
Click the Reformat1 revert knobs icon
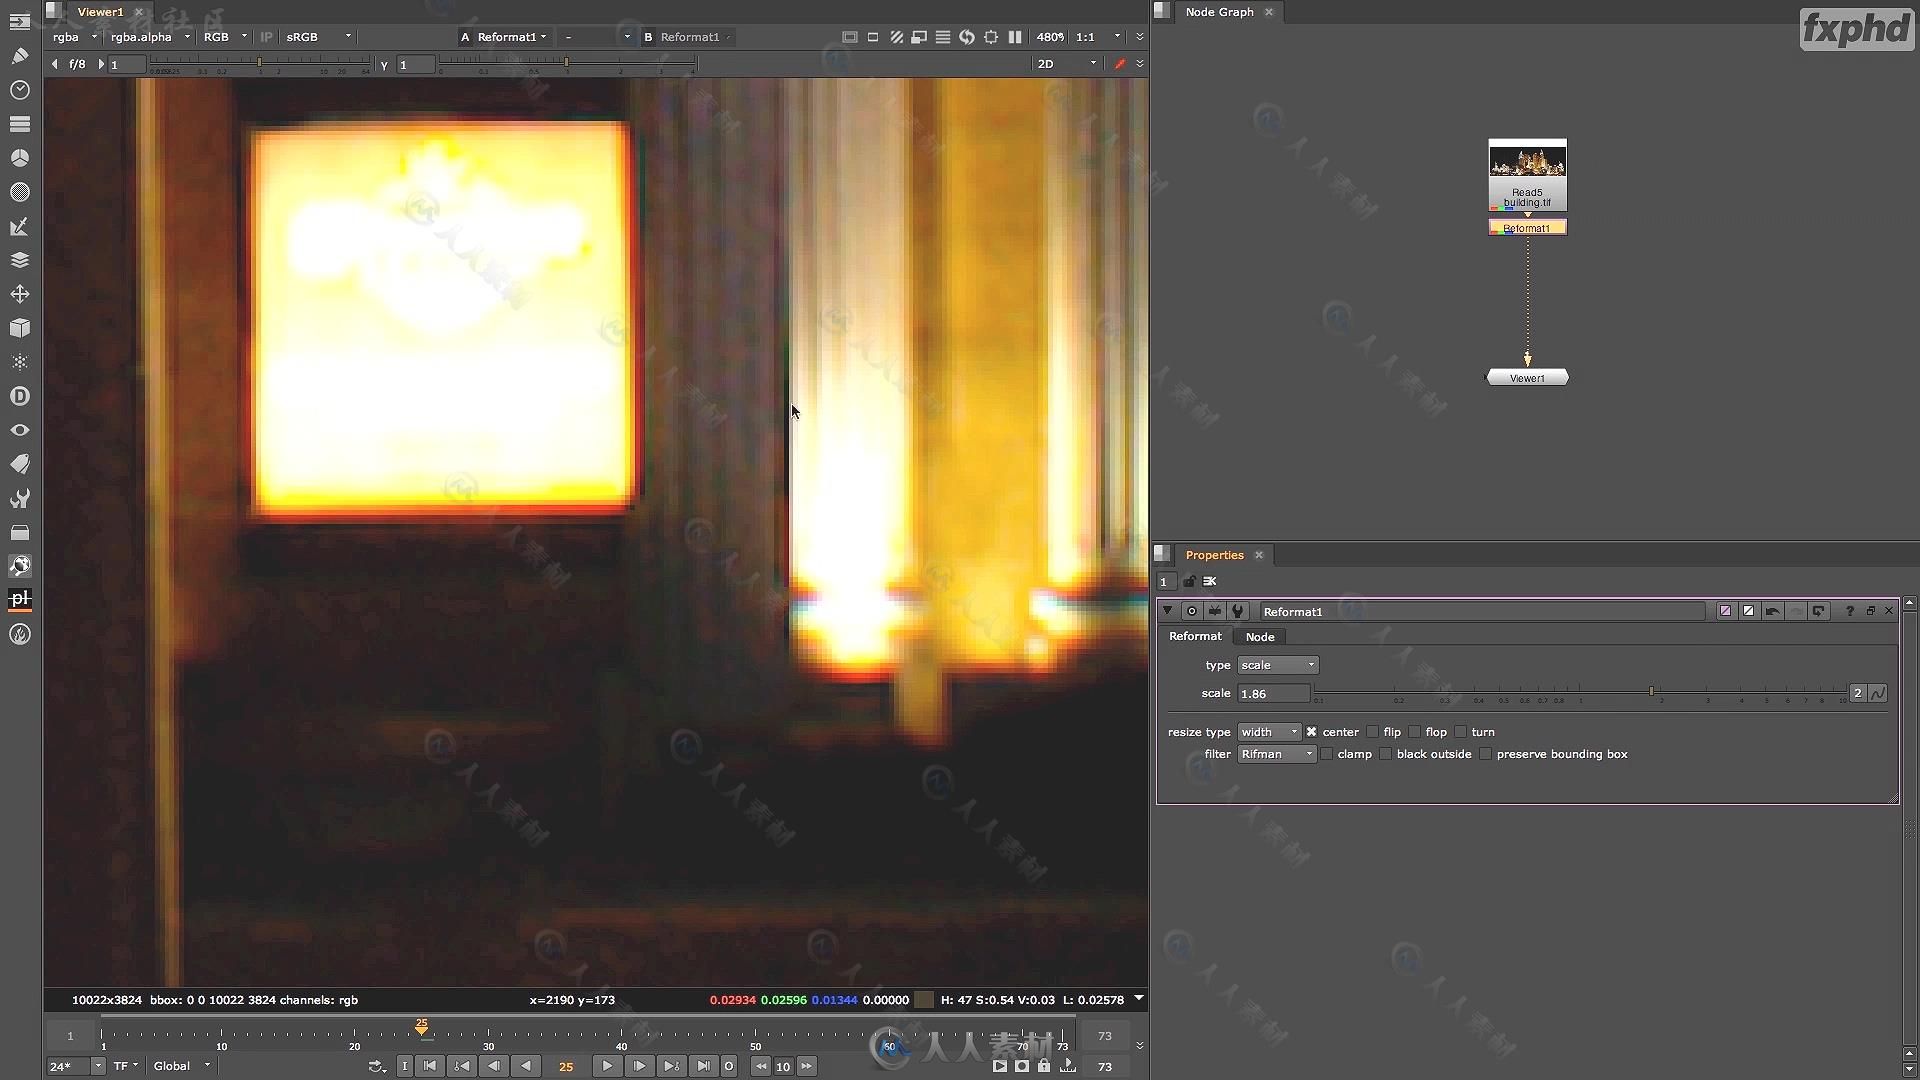click(x=1818, y=611)
